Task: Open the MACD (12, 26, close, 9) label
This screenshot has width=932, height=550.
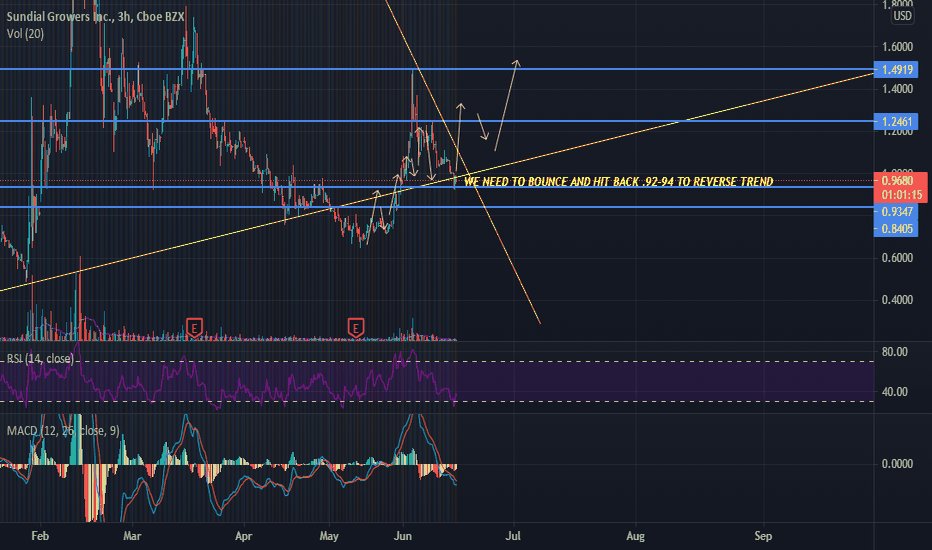Action: point(62,430)
